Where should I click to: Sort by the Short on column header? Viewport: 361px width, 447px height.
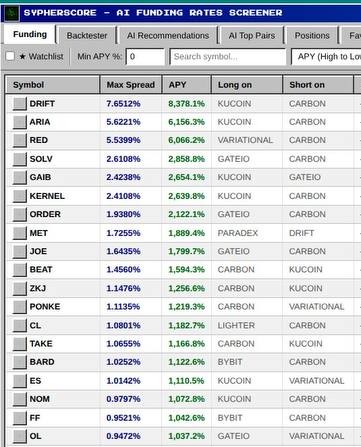[318, 85]
